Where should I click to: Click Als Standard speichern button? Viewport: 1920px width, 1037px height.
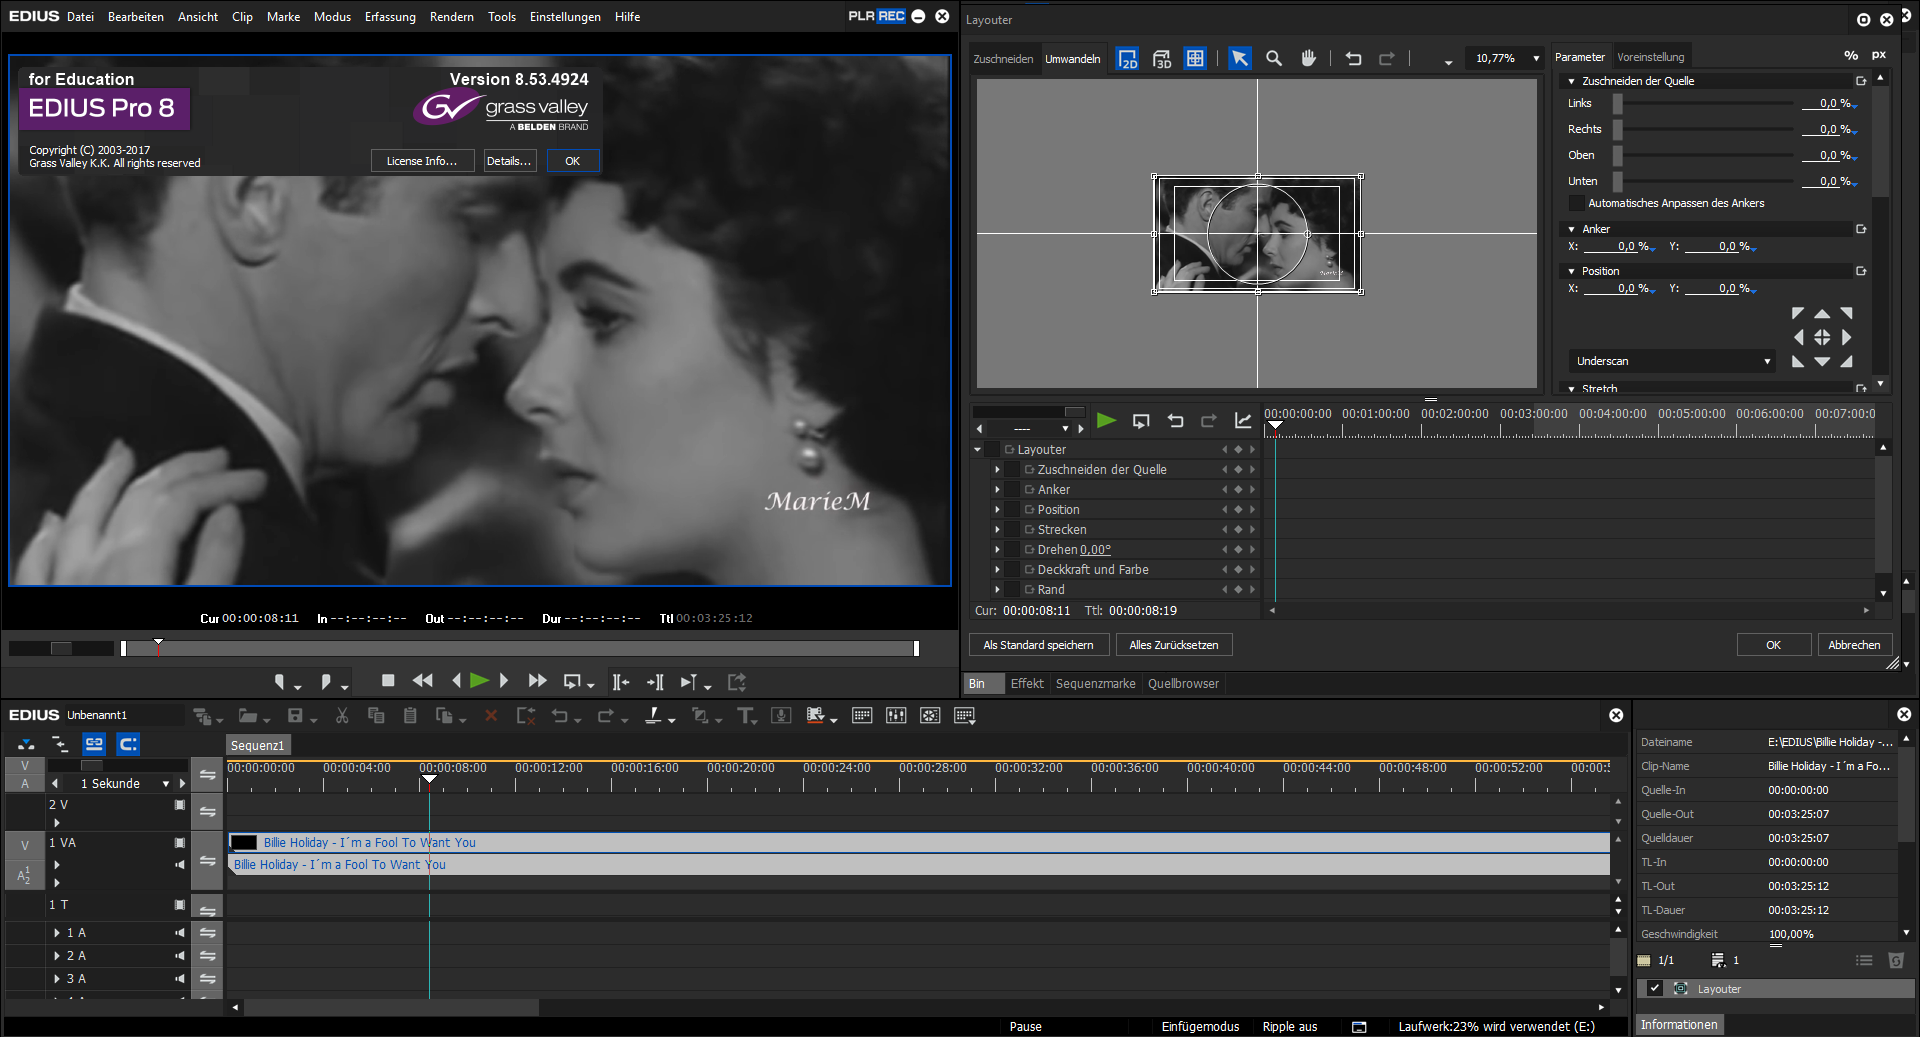(1039, 645)
